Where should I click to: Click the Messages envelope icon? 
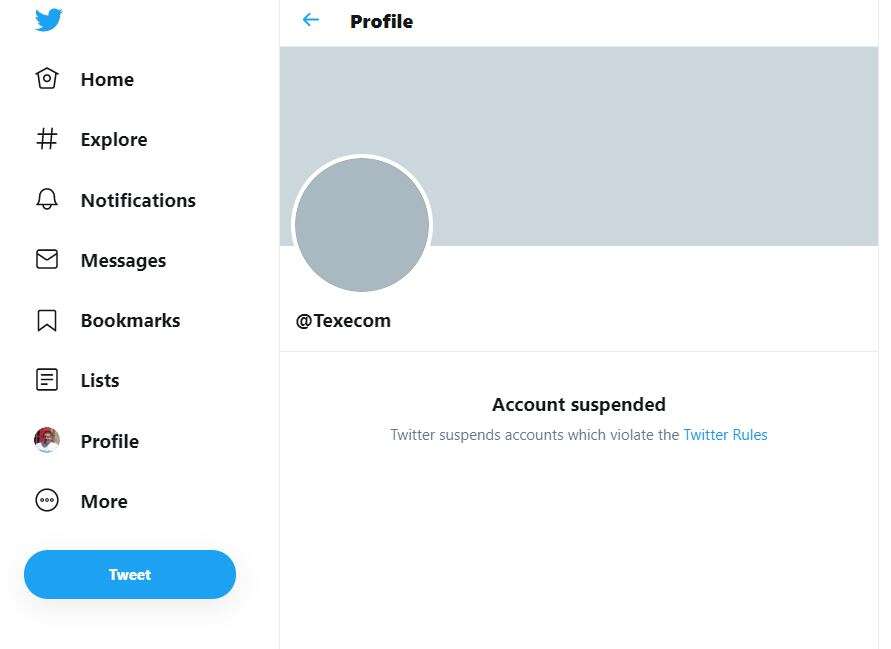click(47, 260)
